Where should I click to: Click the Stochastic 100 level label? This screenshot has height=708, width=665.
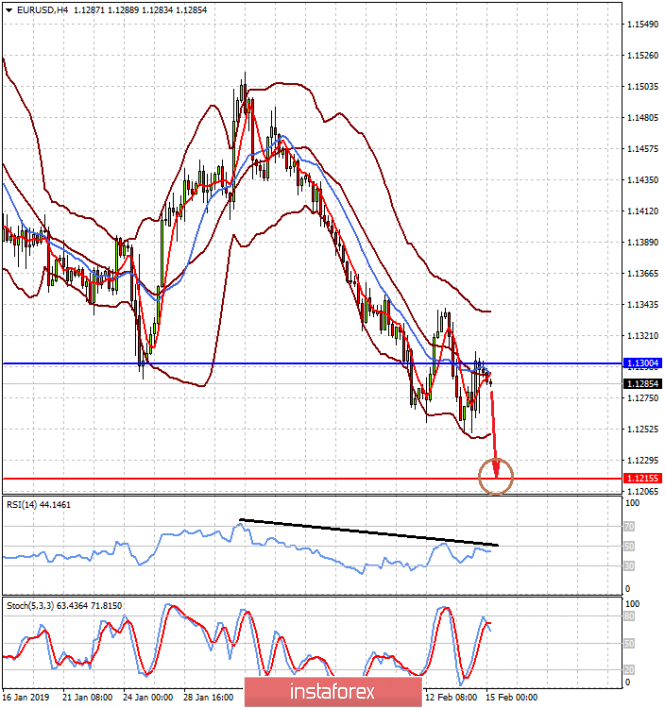click(x=632, y=605)
